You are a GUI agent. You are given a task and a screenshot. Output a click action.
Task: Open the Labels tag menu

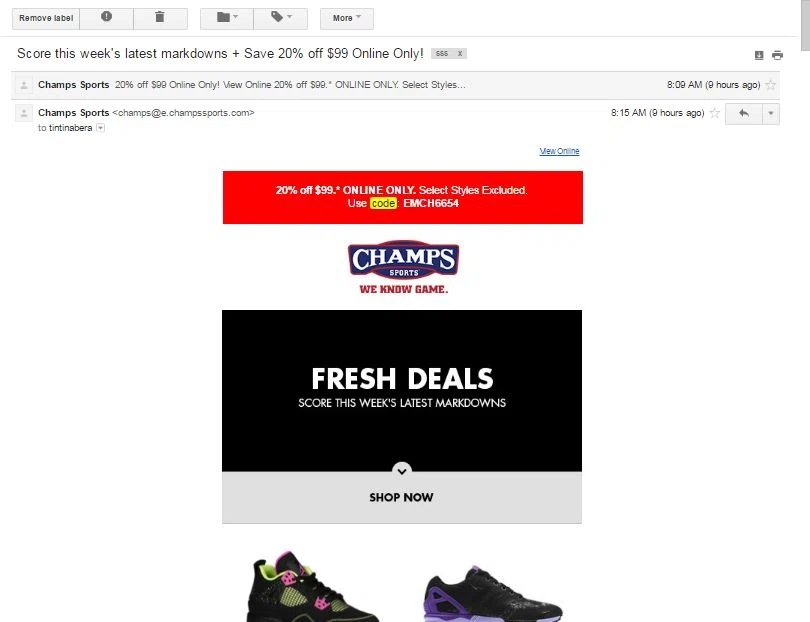(x=281, y=18)
